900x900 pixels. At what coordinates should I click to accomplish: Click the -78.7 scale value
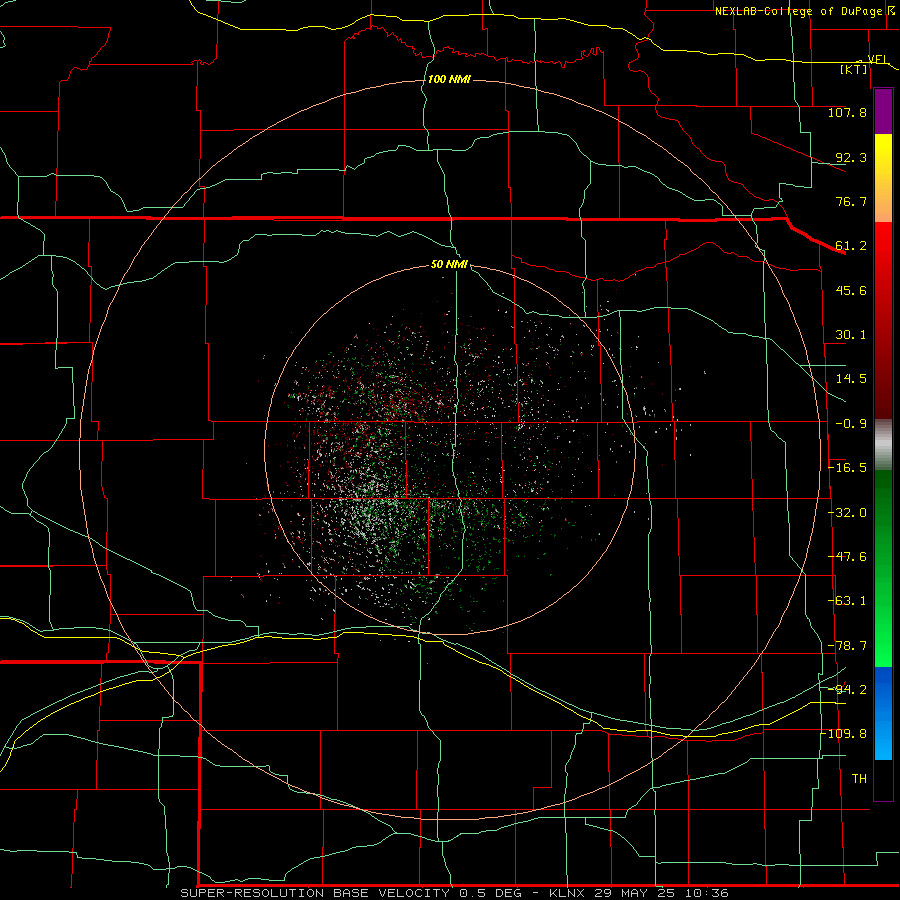point(848,646)
